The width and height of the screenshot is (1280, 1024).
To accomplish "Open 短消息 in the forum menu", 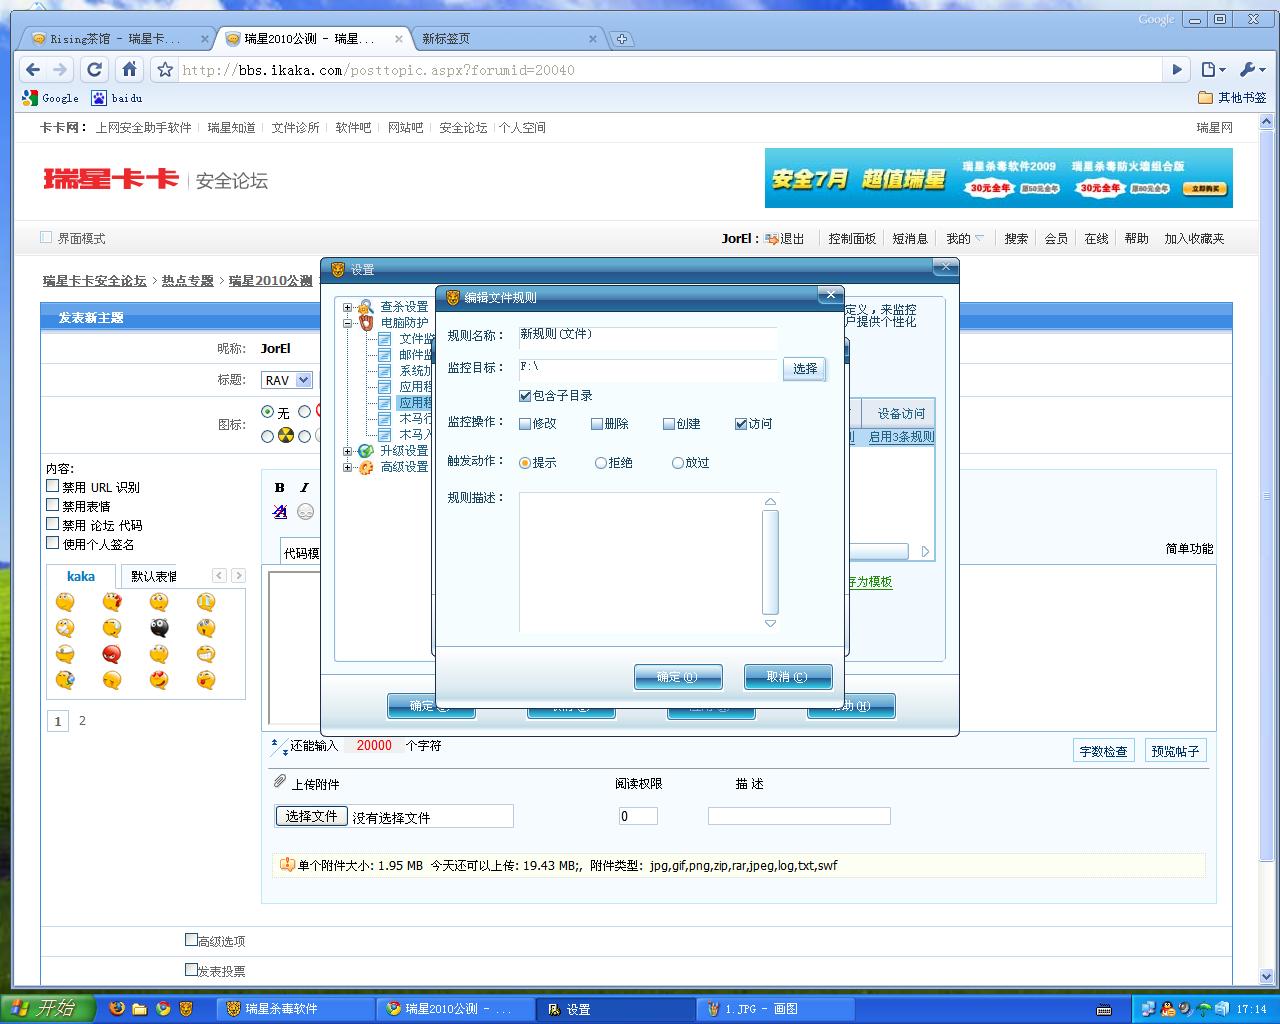I will (910, 239).
